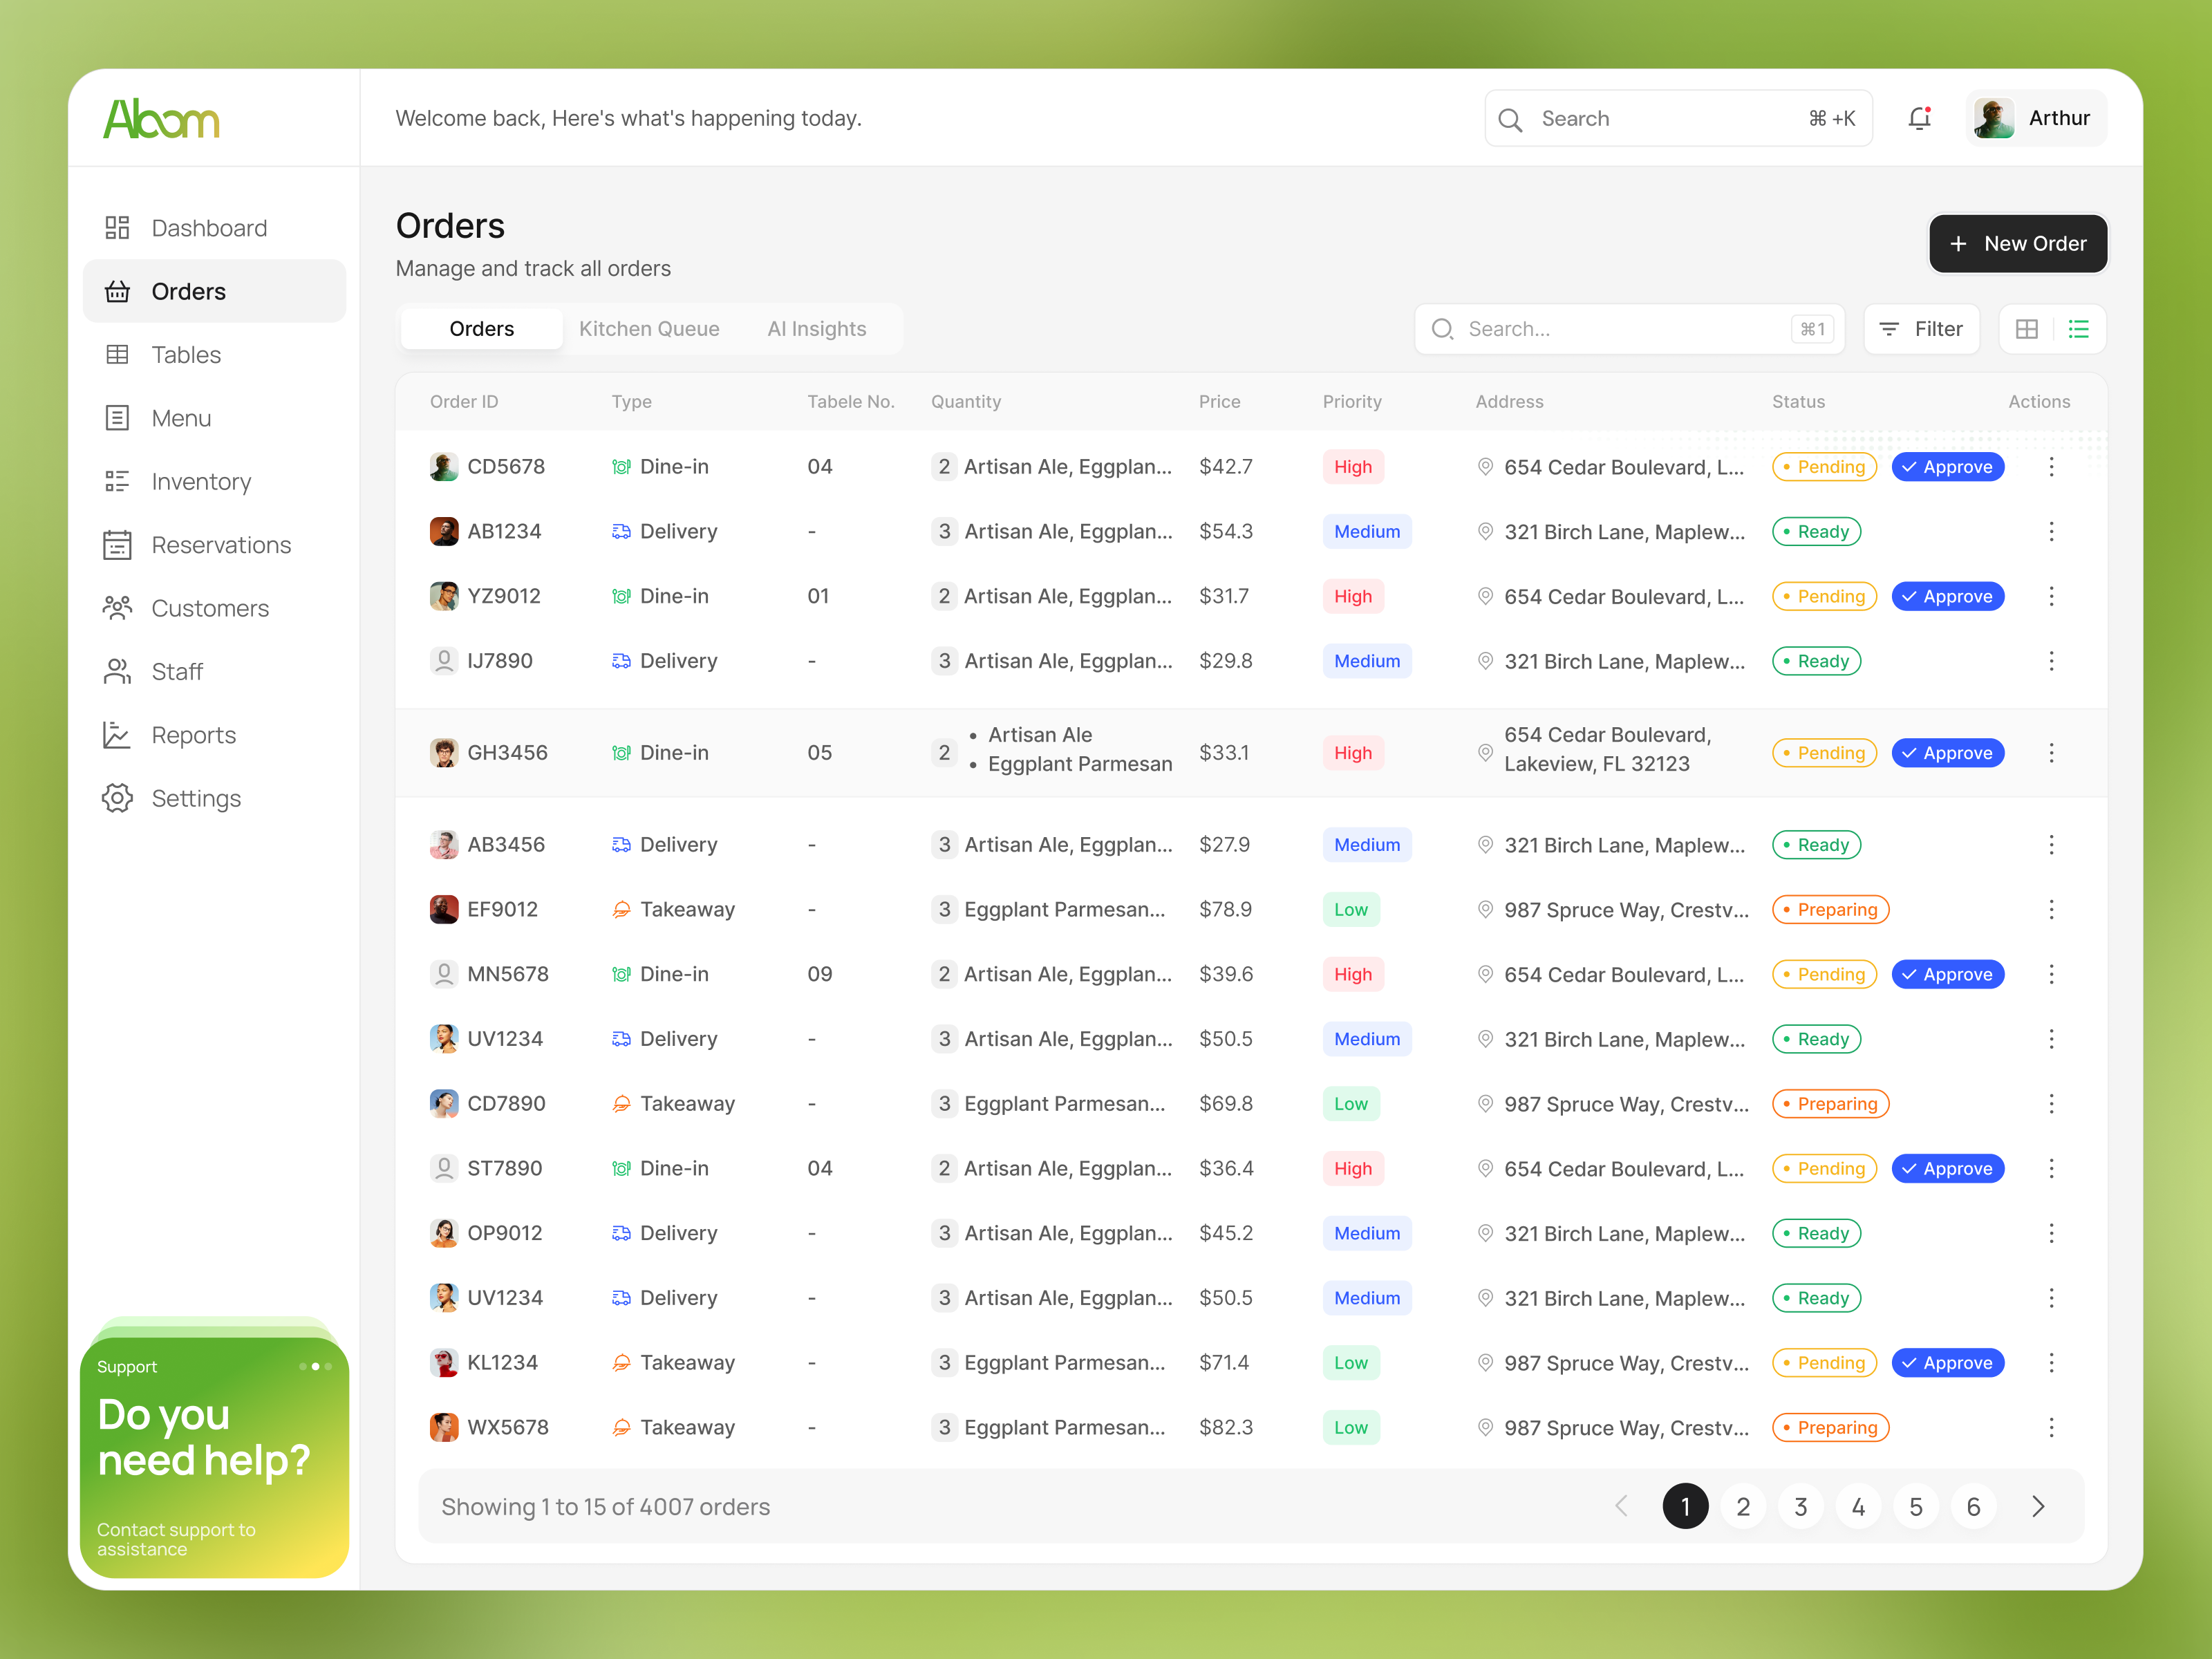
Task: Open the Dashboard from the sidebar
Action: tap(208, 227)
